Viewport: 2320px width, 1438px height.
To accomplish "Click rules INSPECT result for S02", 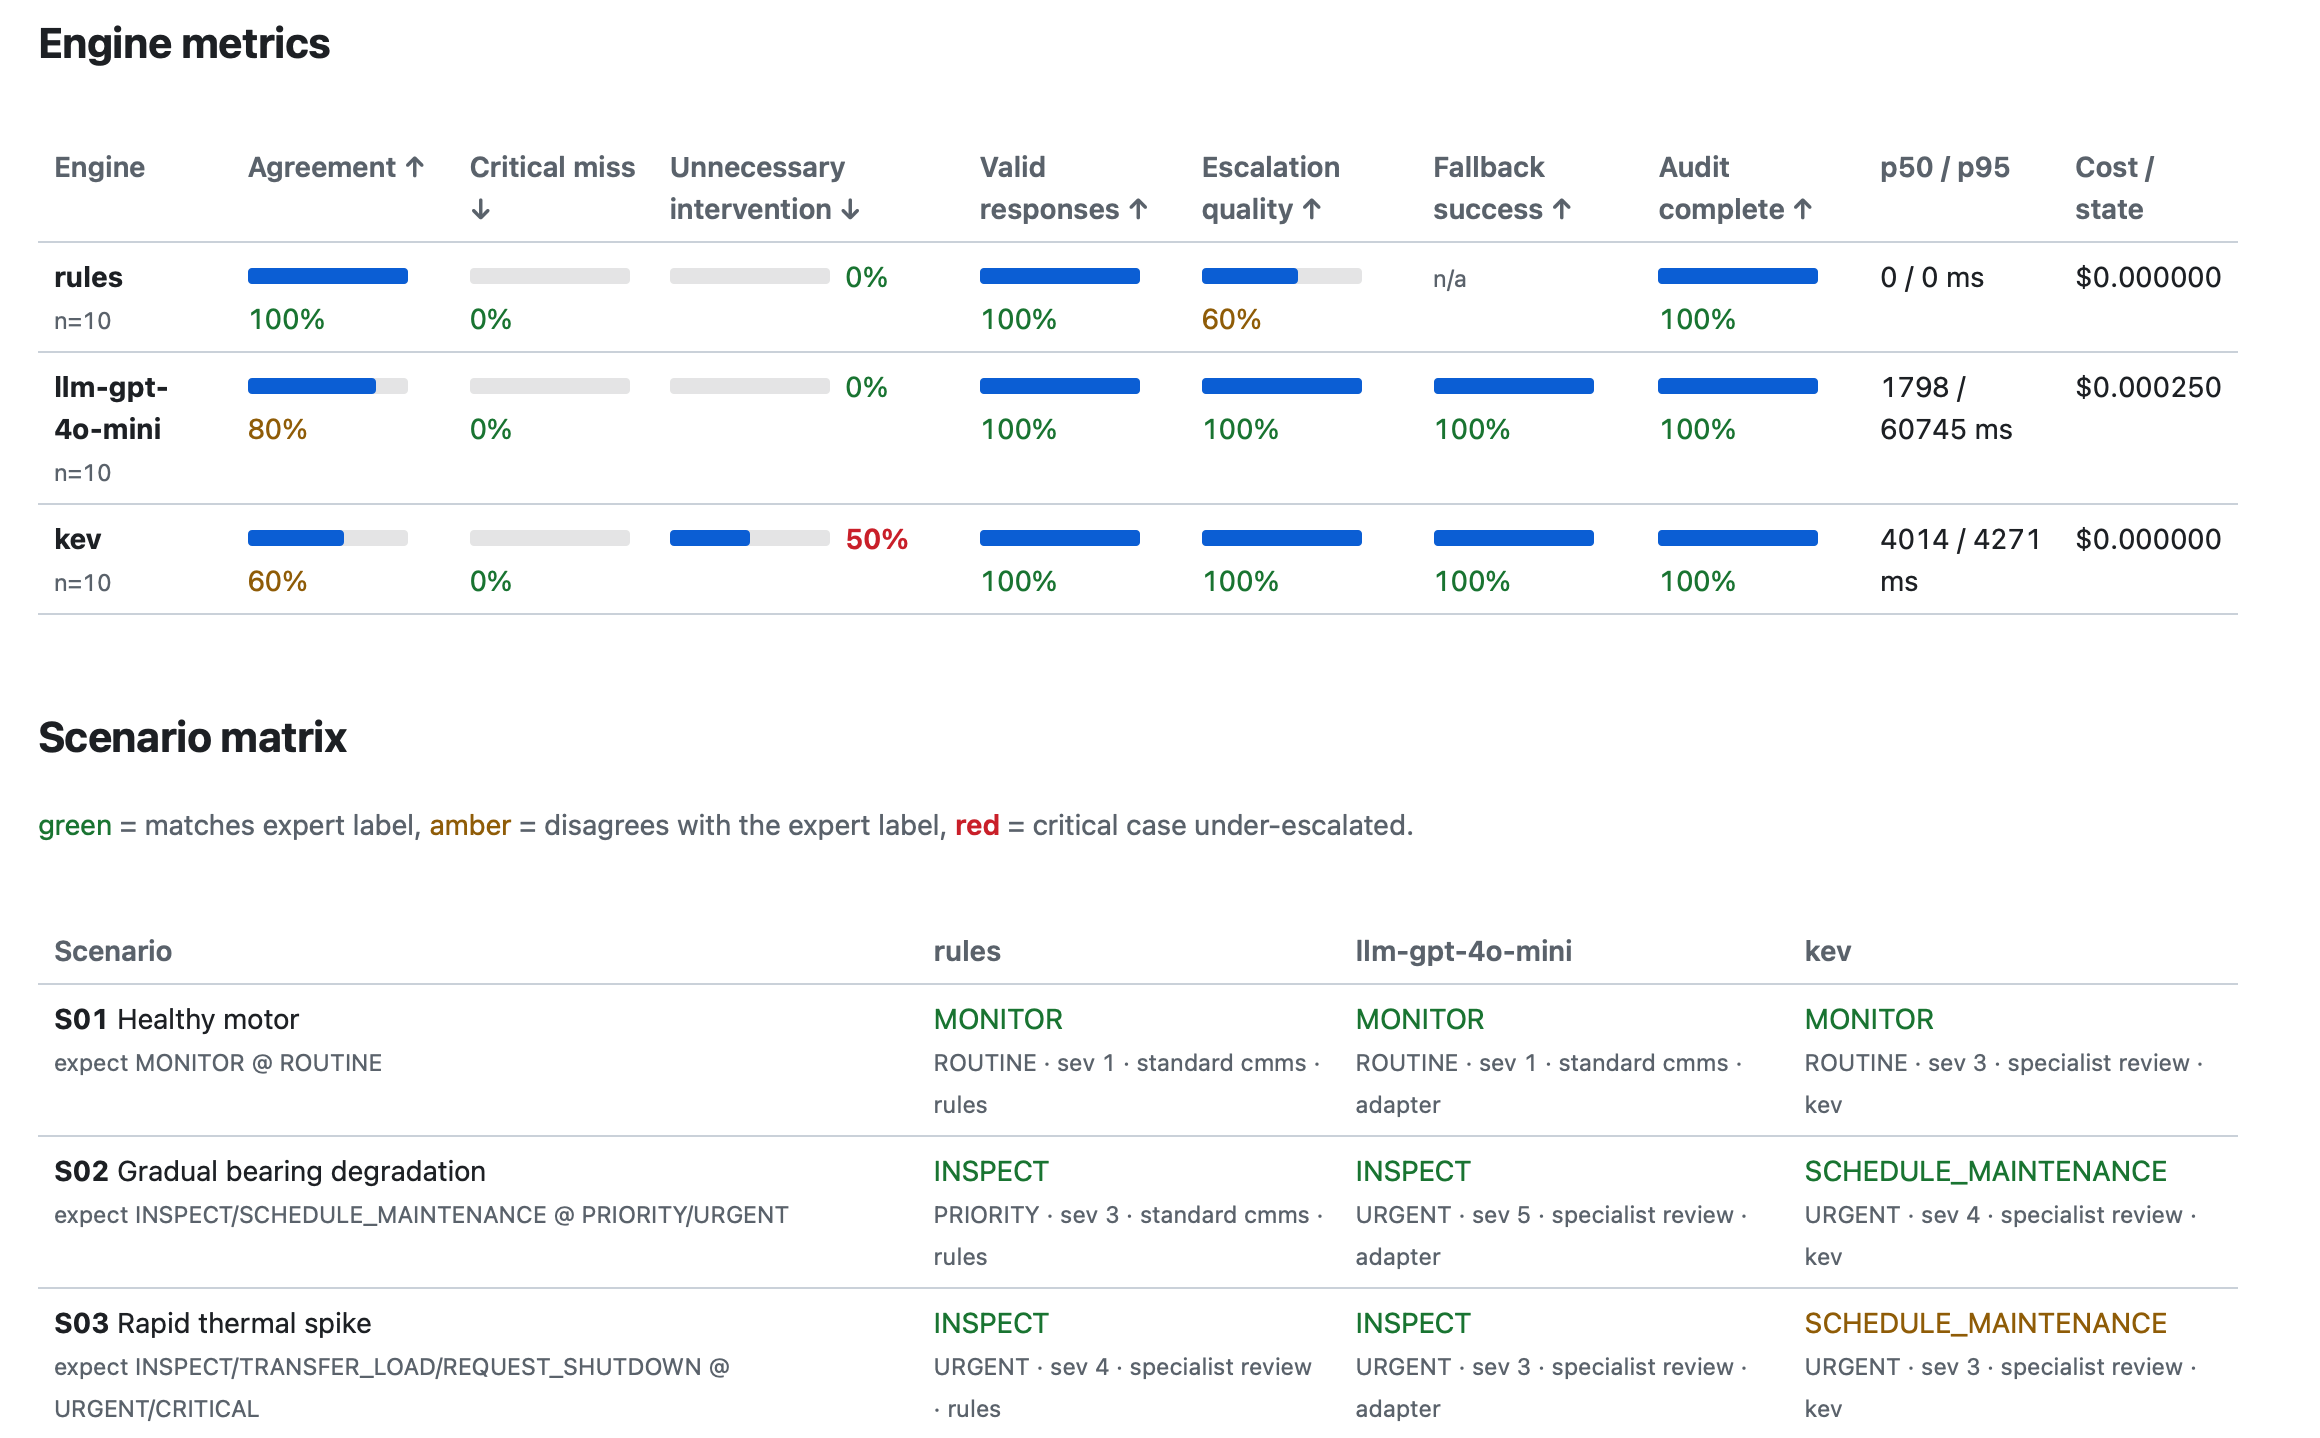I will (991, 1171).
